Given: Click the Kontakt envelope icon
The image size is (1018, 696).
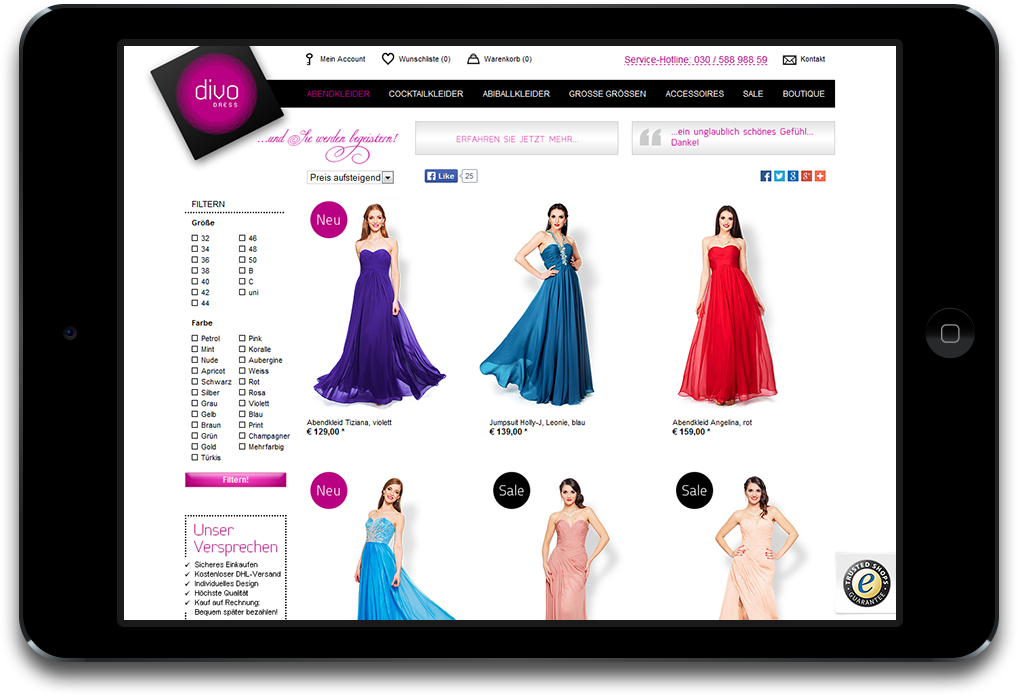Looking at the screenshot, I should (789, 60).
